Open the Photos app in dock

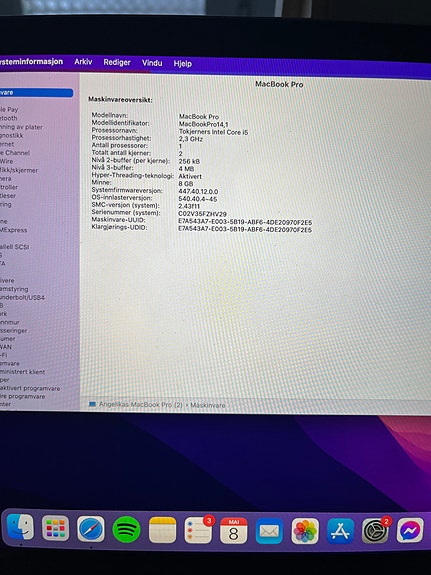click(305, 531)
